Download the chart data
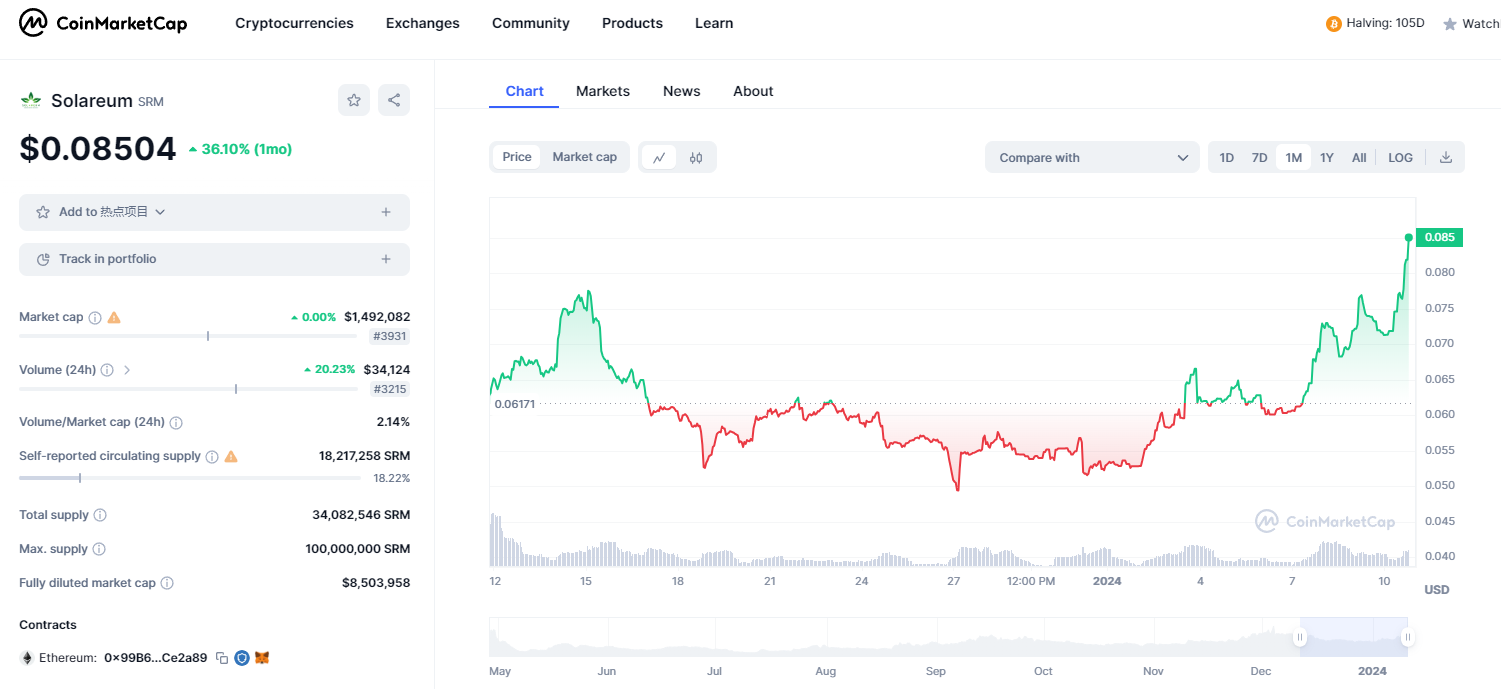This screenshot has height=689, width=1501. click(1446, 157)
